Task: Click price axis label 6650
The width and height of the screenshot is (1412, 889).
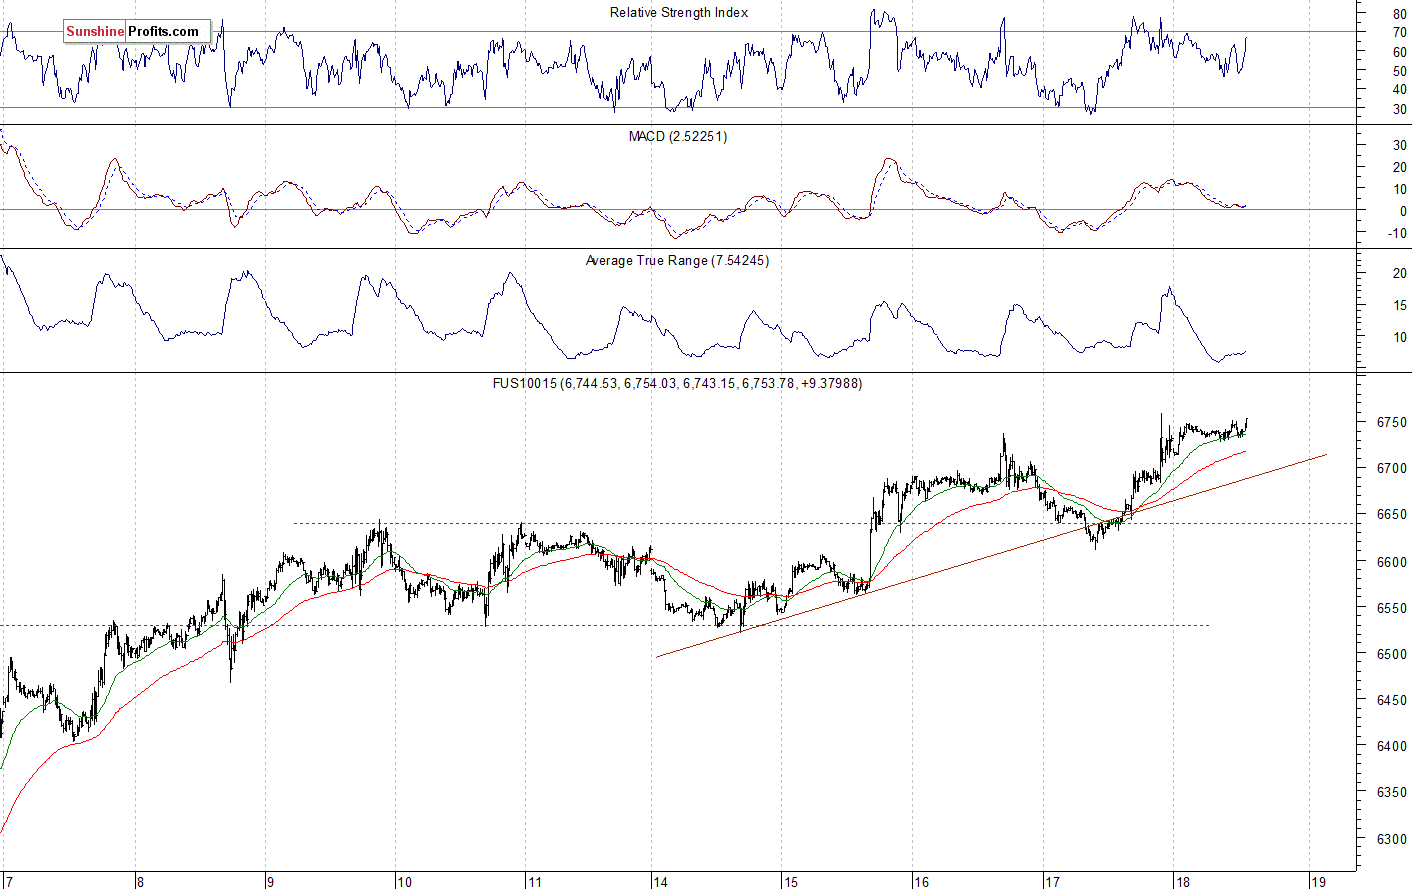Action: click(1392, 515)
